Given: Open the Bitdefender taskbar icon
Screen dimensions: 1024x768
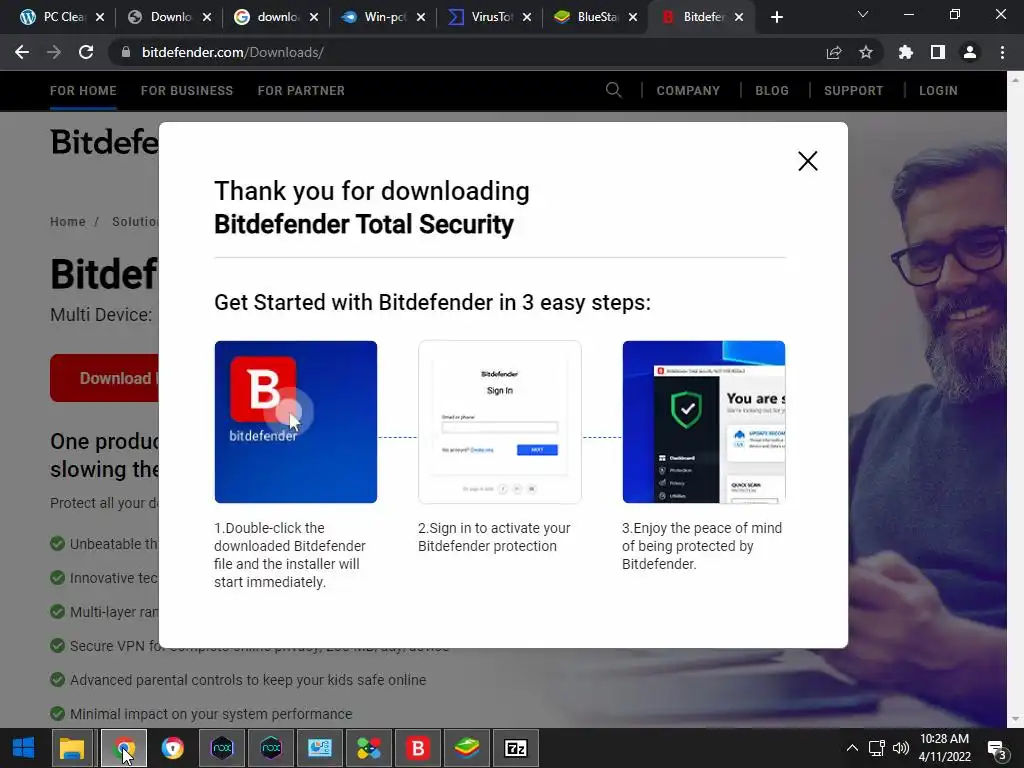Looking at the screenshot, I should pos(417,748).
